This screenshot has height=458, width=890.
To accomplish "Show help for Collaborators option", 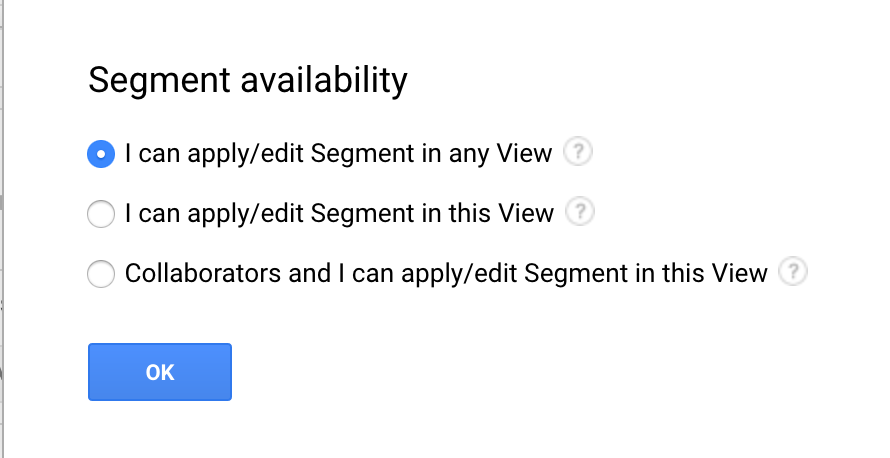I will click(793, 272).
